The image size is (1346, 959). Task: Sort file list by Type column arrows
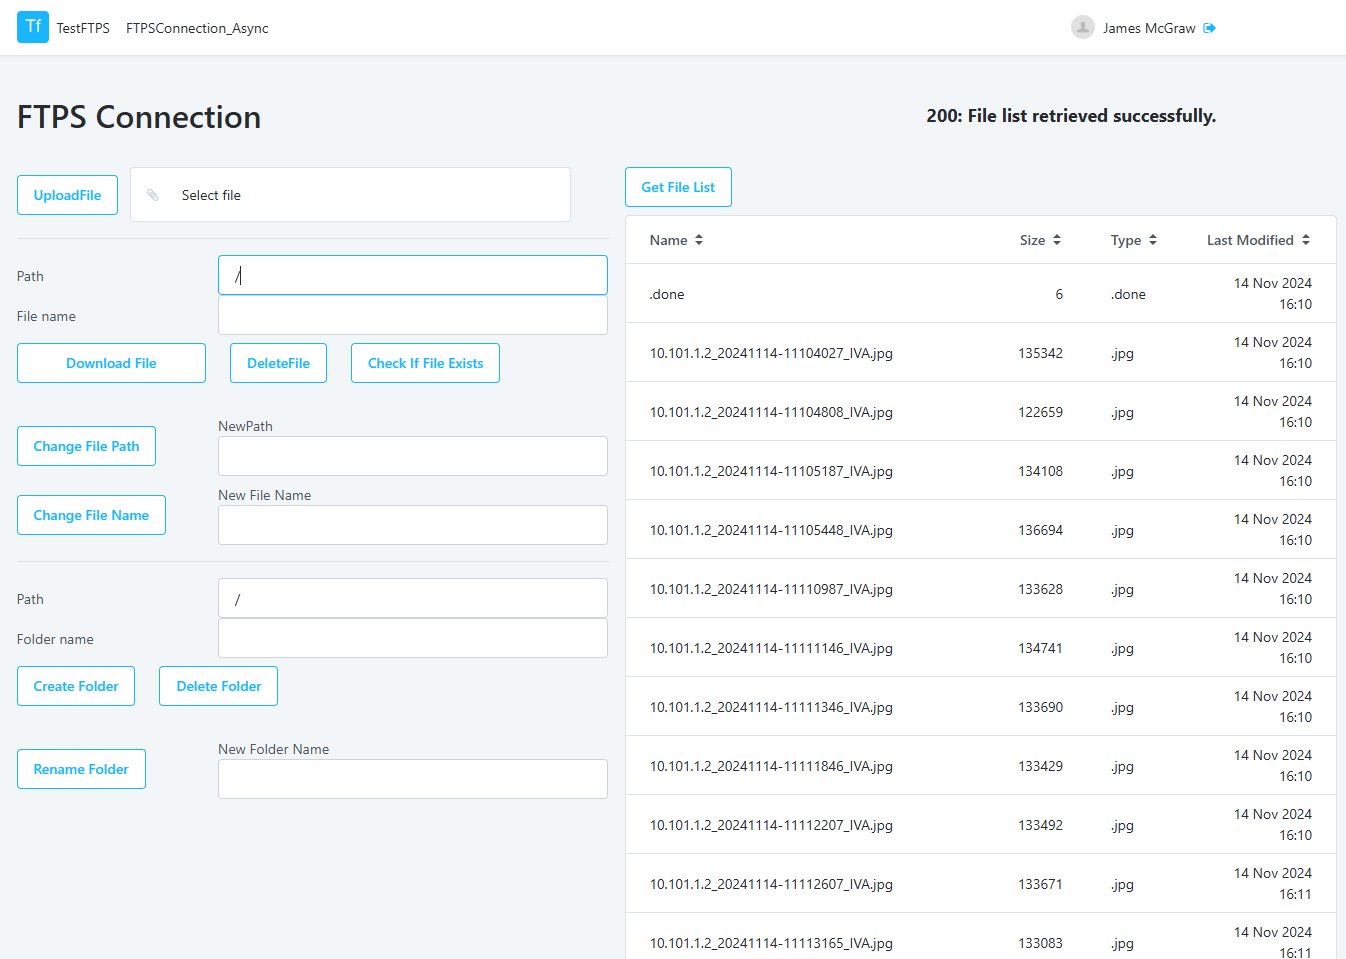tap(1153, 240)
